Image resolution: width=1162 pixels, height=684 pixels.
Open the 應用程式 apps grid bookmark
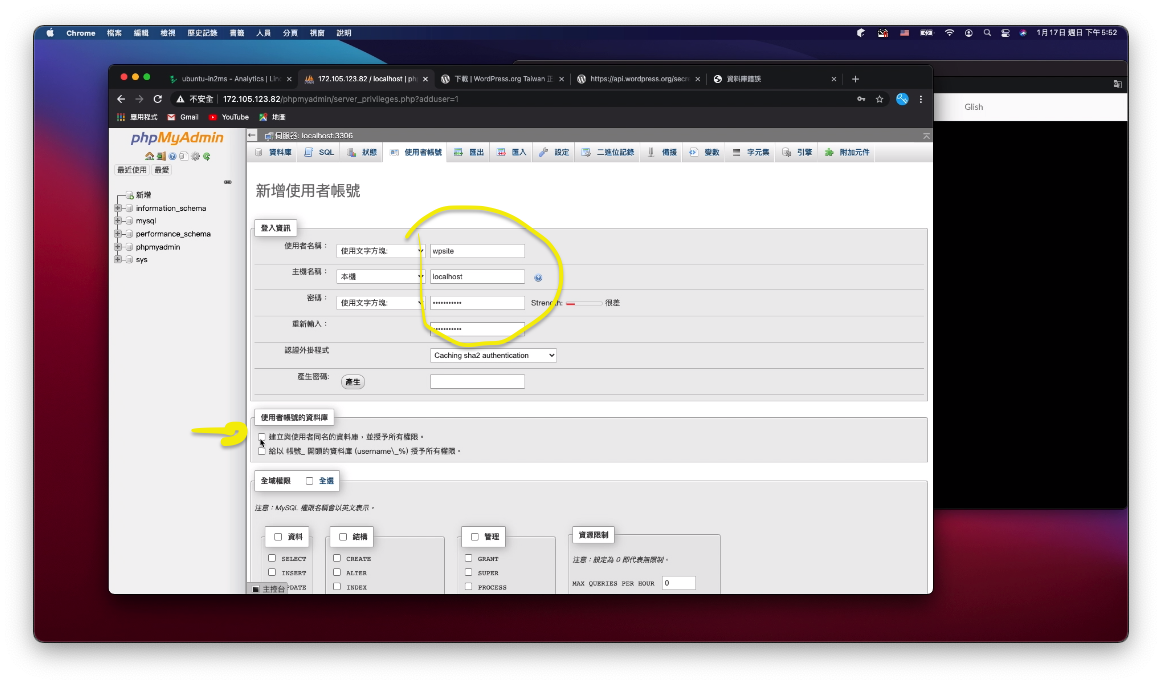click(137, 117)
